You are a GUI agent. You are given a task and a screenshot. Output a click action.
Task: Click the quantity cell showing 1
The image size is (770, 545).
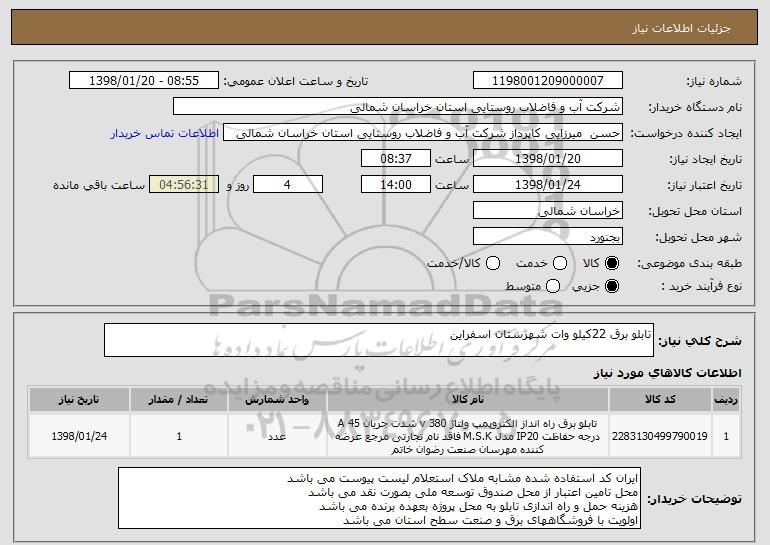tap(179, 436)
